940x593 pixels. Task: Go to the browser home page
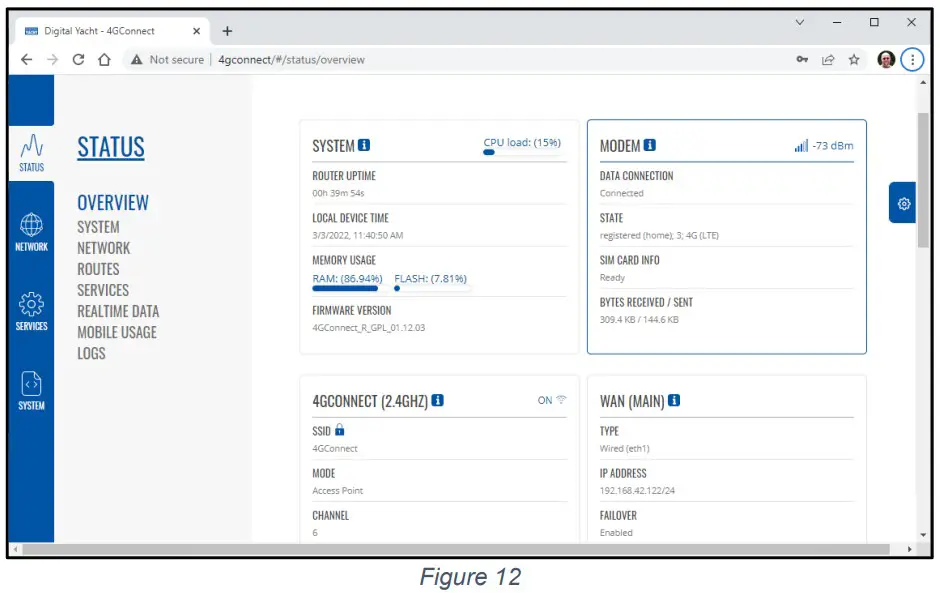coord(104,59)
